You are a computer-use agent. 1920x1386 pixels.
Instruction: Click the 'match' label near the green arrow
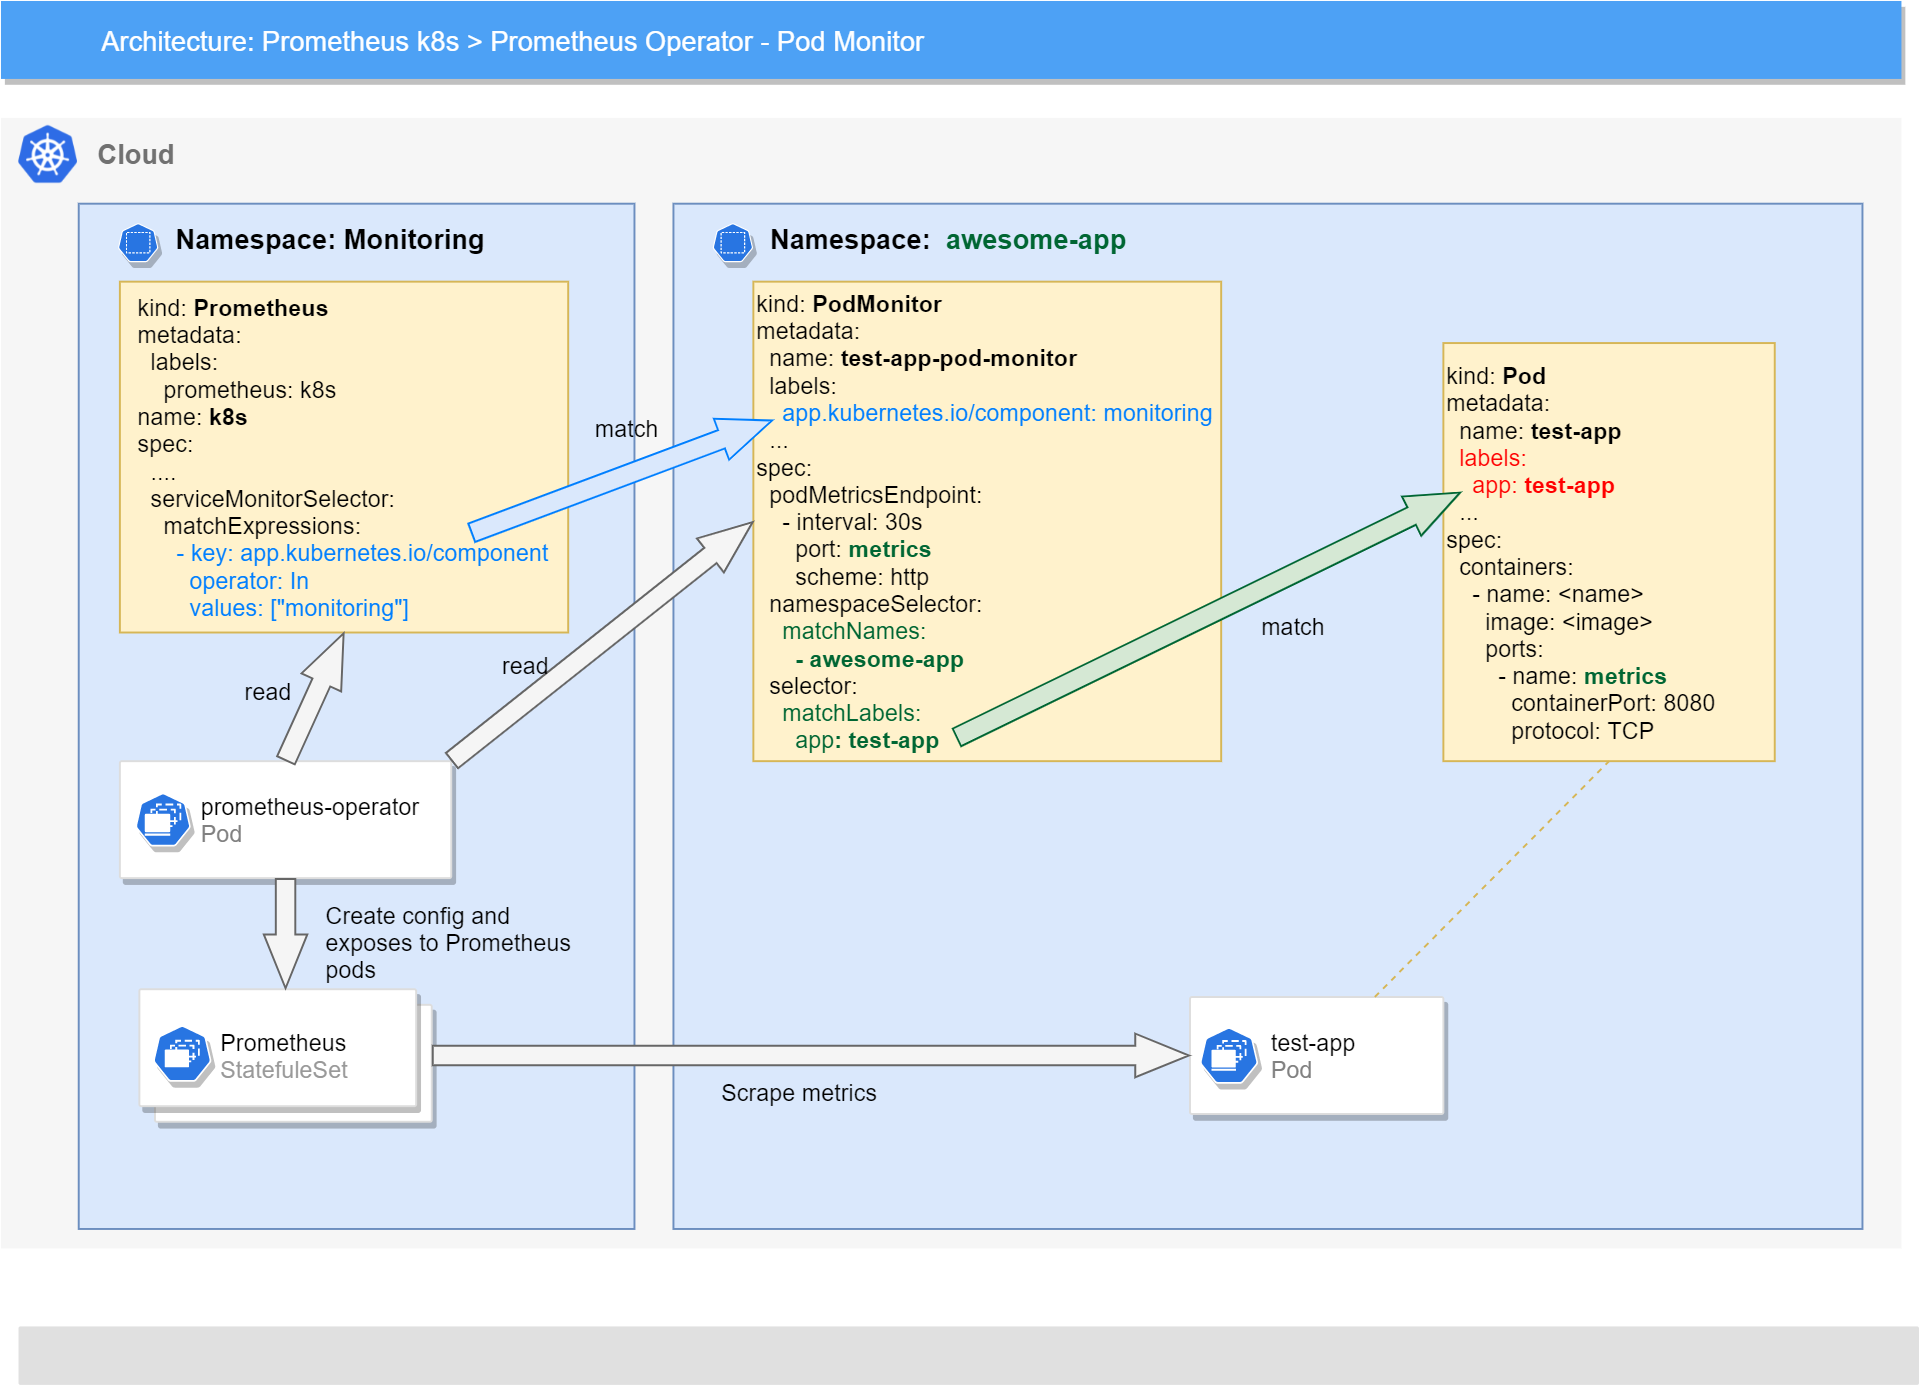click(x=1292, y=627)
